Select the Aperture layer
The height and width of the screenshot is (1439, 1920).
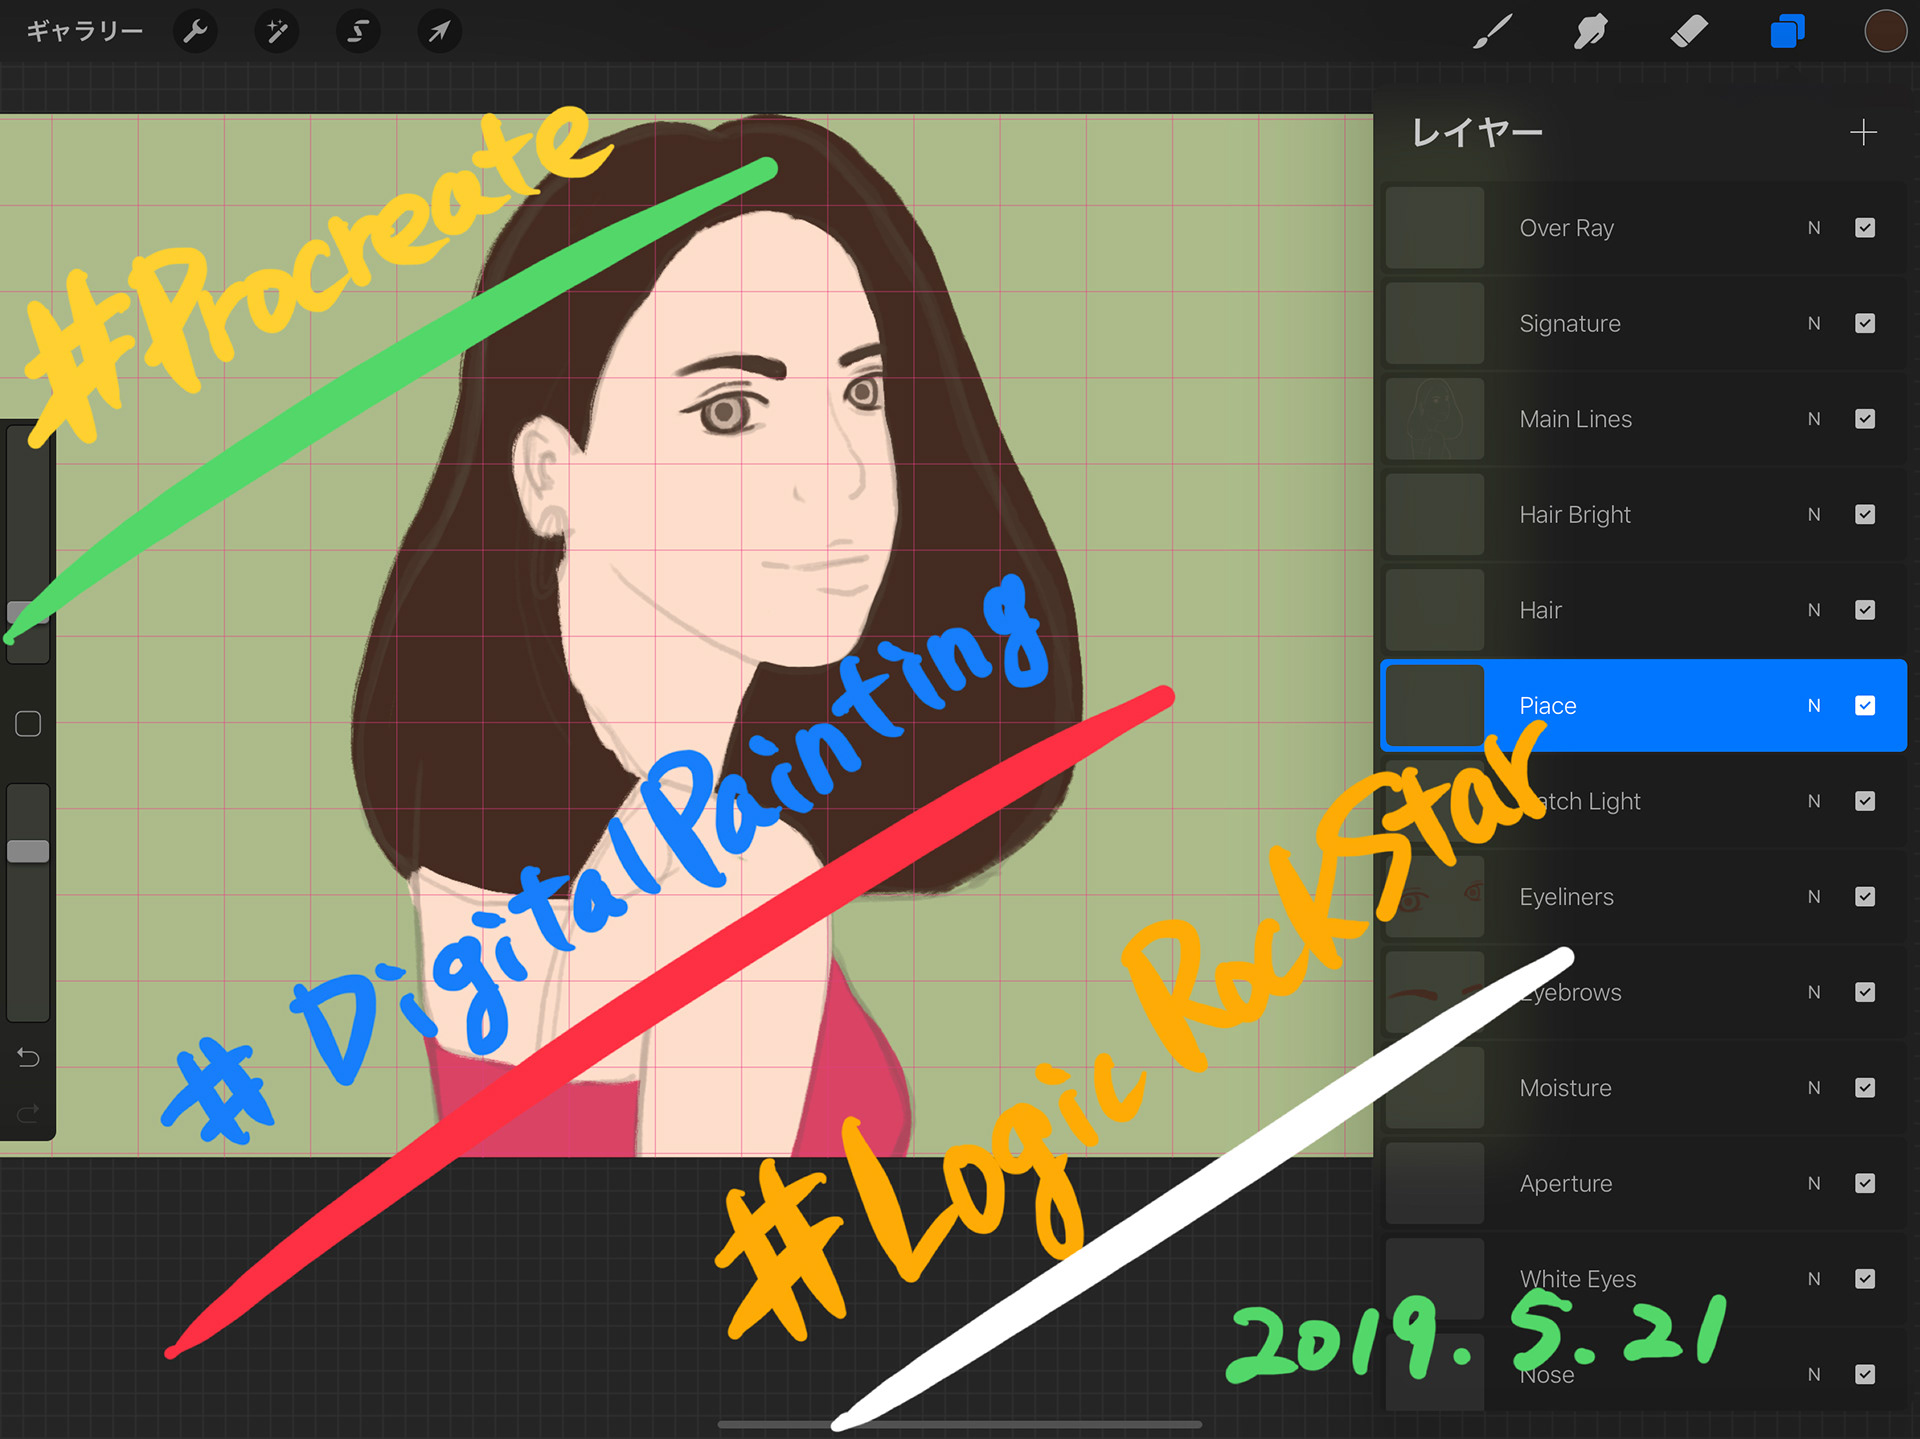click(x=1644, y=1183)
